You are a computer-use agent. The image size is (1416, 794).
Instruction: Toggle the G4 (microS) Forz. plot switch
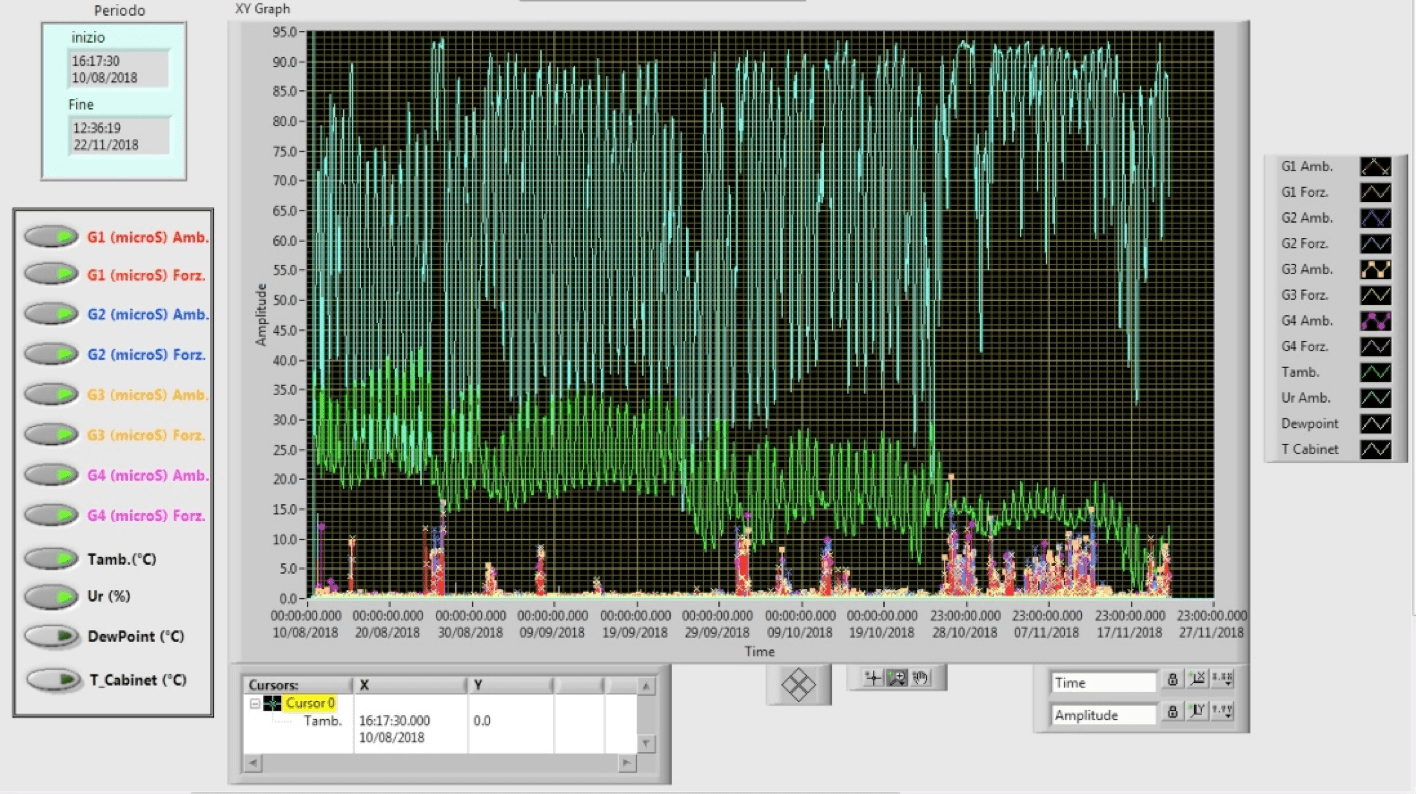click(51, 515)
